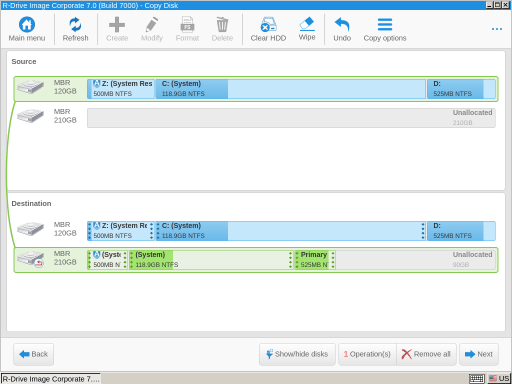Image resolution: width=512 pixels, height=384 pixels.
Task: Proceed with the Next button
Action: (x=479, y=354)
